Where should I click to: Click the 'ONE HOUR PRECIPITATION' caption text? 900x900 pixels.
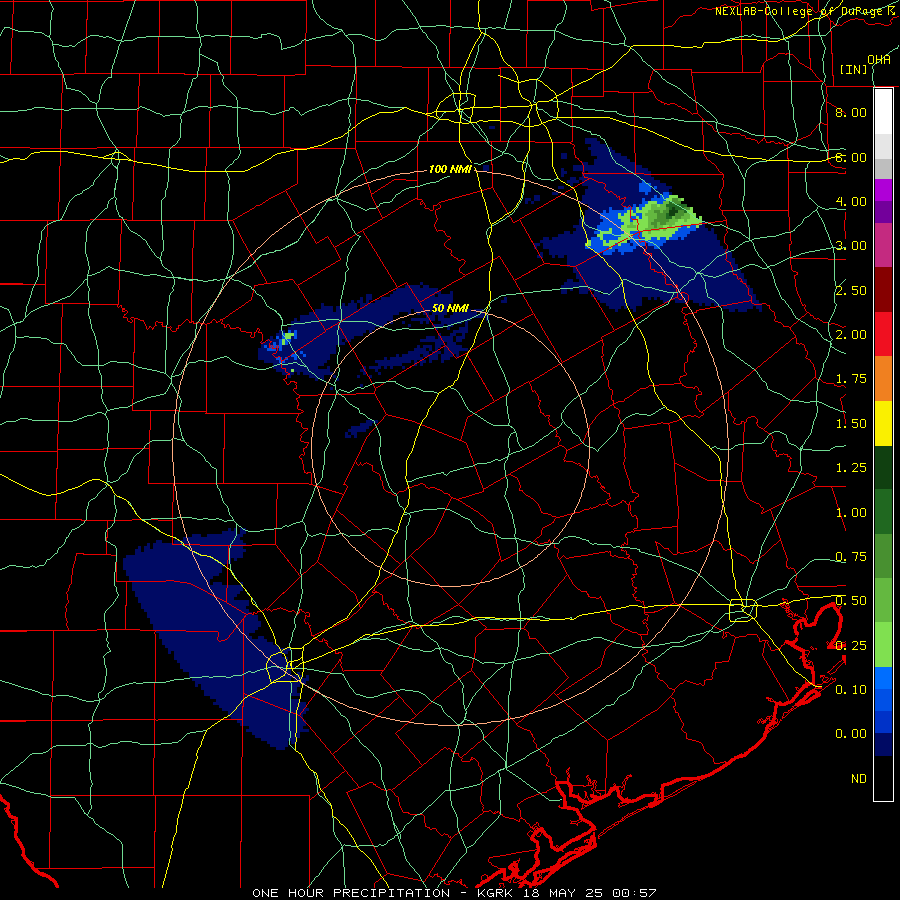tap(351, 893)
